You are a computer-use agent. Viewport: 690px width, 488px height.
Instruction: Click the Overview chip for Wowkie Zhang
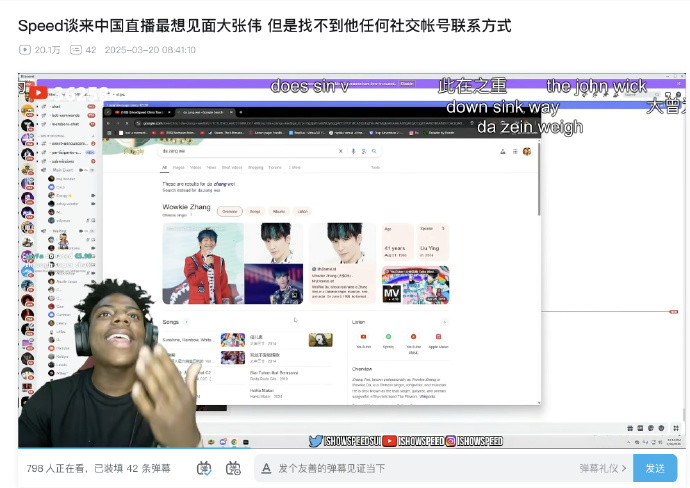click(229, 211)
